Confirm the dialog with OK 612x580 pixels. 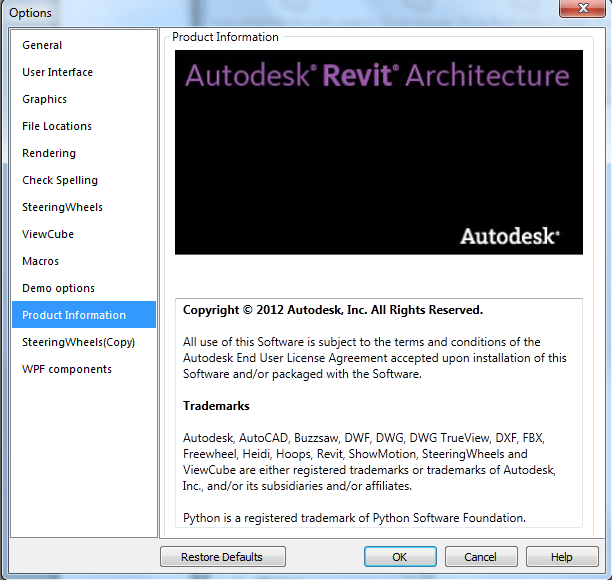400,557
